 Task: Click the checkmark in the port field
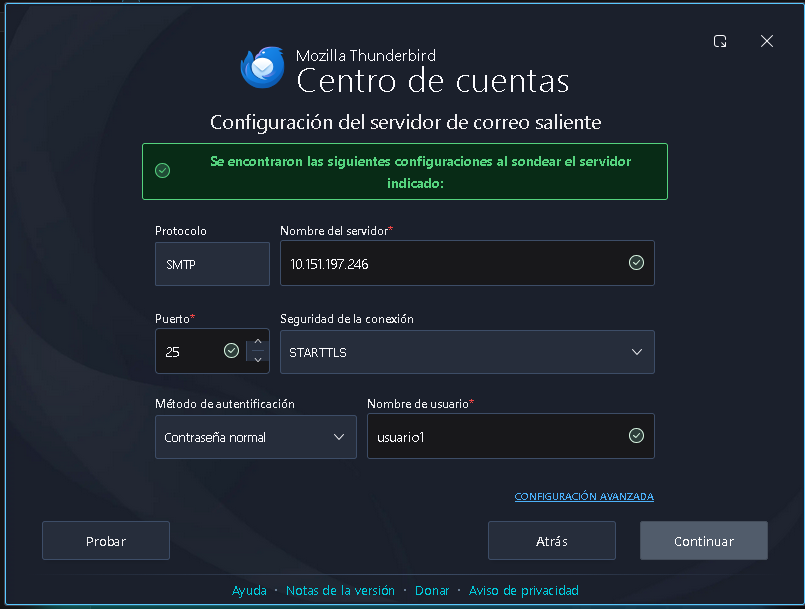tap(231, 351)
